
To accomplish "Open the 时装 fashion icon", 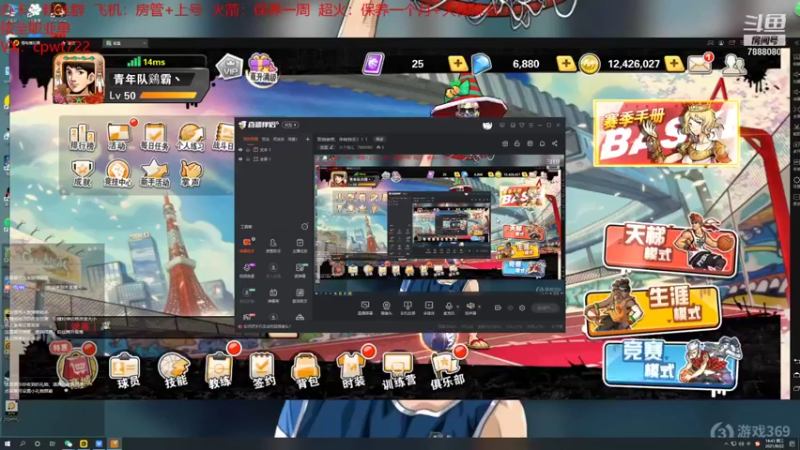I will point(352,371).
